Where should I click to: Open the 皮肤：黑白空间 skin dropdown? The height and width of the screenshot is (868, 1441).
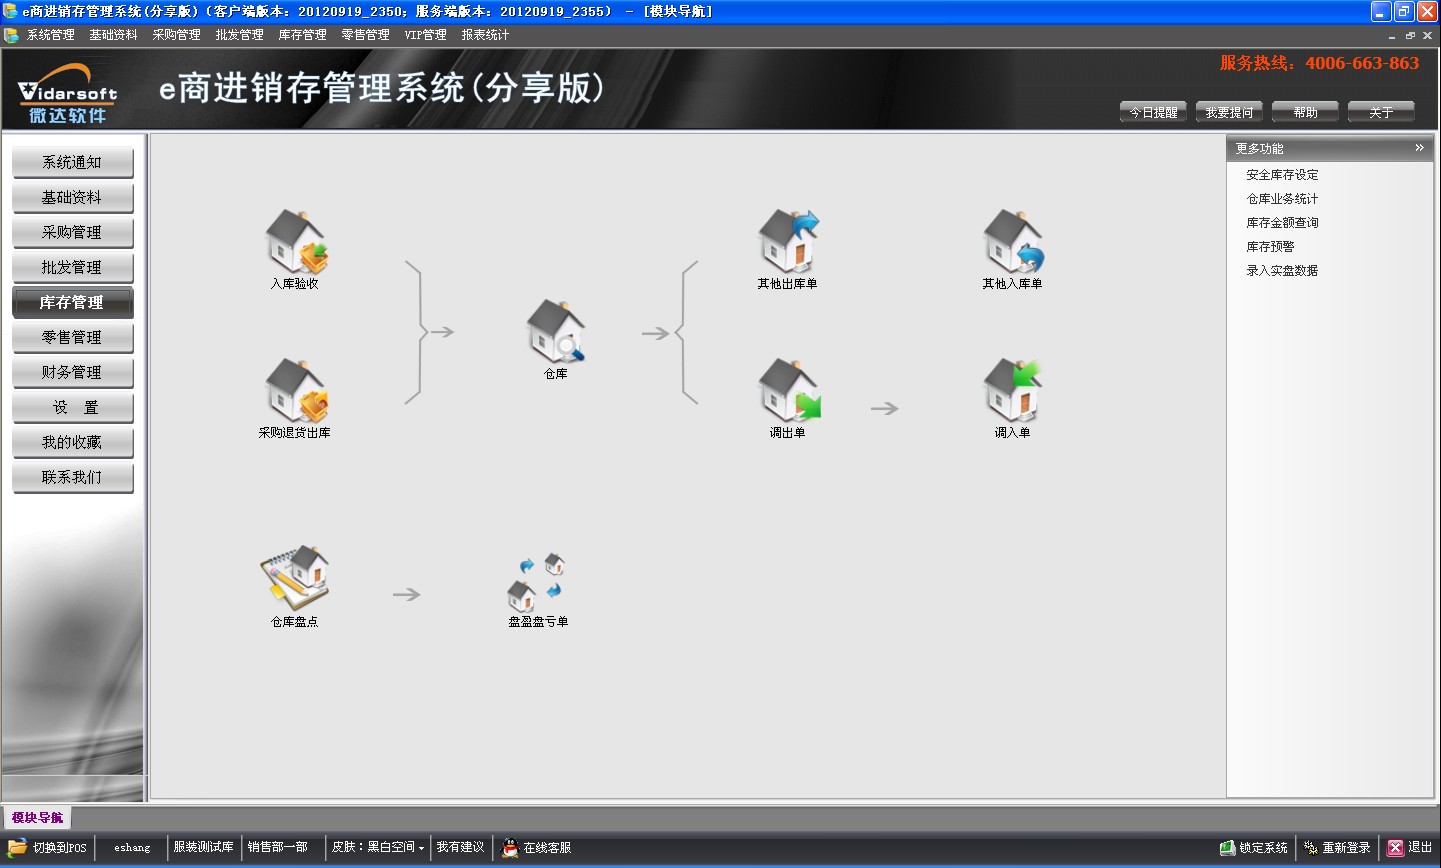[378, 847]
